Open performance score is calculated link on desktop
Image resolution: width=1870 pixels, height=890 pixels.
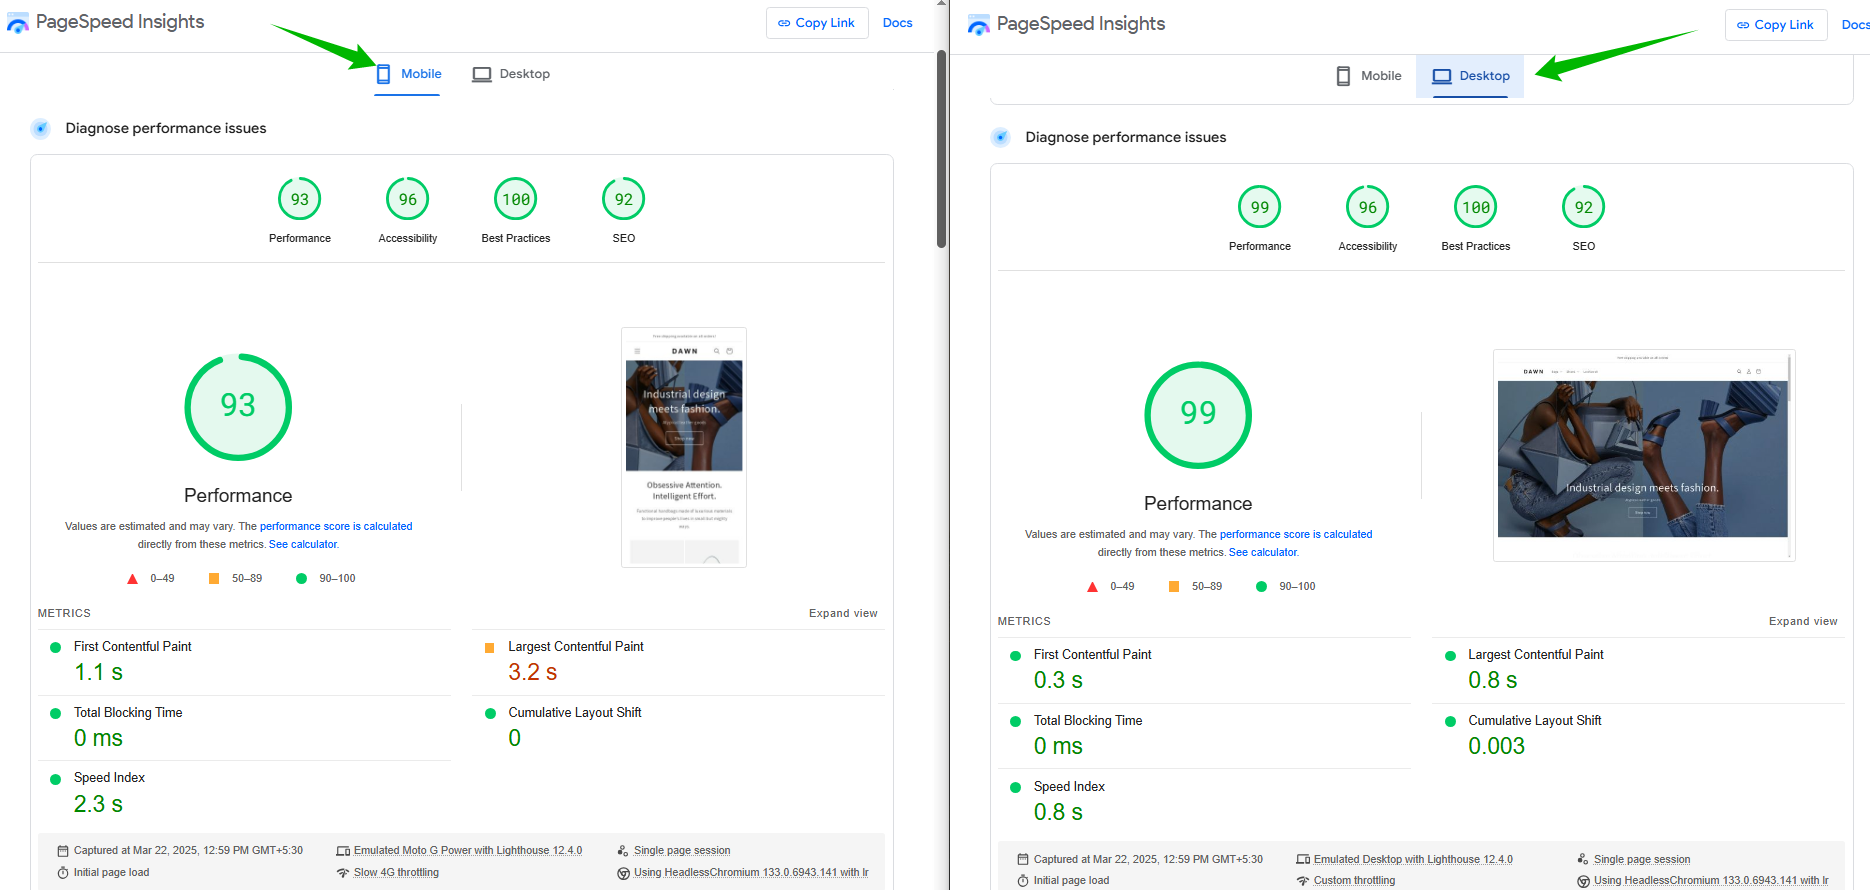[1296, 535]
